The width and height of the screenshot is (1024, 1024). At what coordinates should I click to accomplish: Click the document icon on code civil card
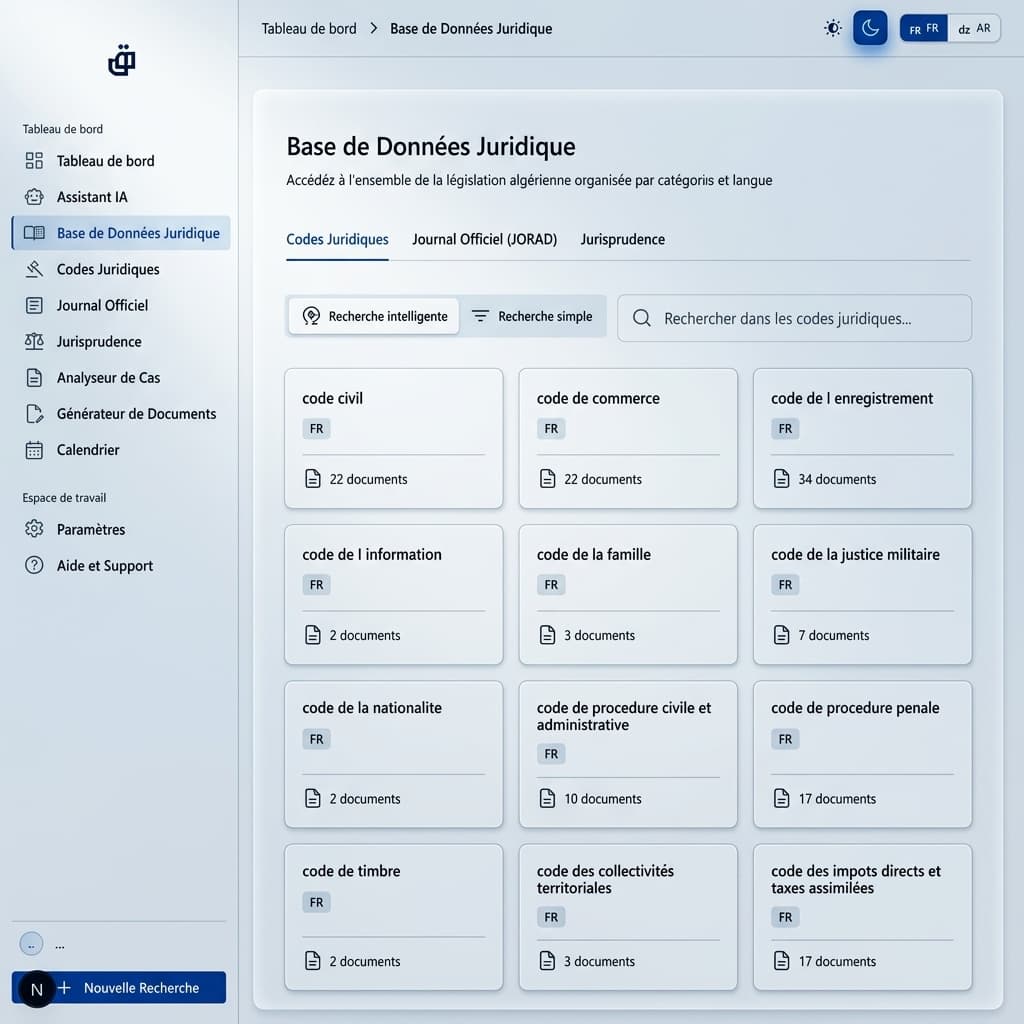point(313,479)
